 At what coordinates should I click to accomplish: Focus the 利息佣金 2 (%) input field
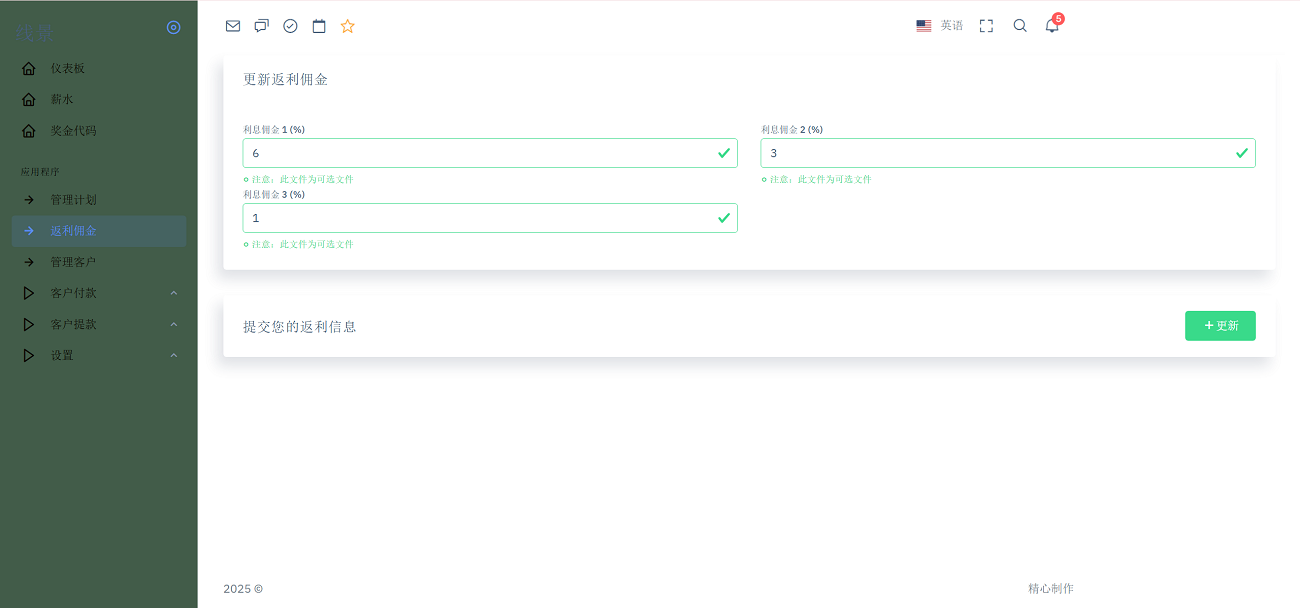click(997, 153)
